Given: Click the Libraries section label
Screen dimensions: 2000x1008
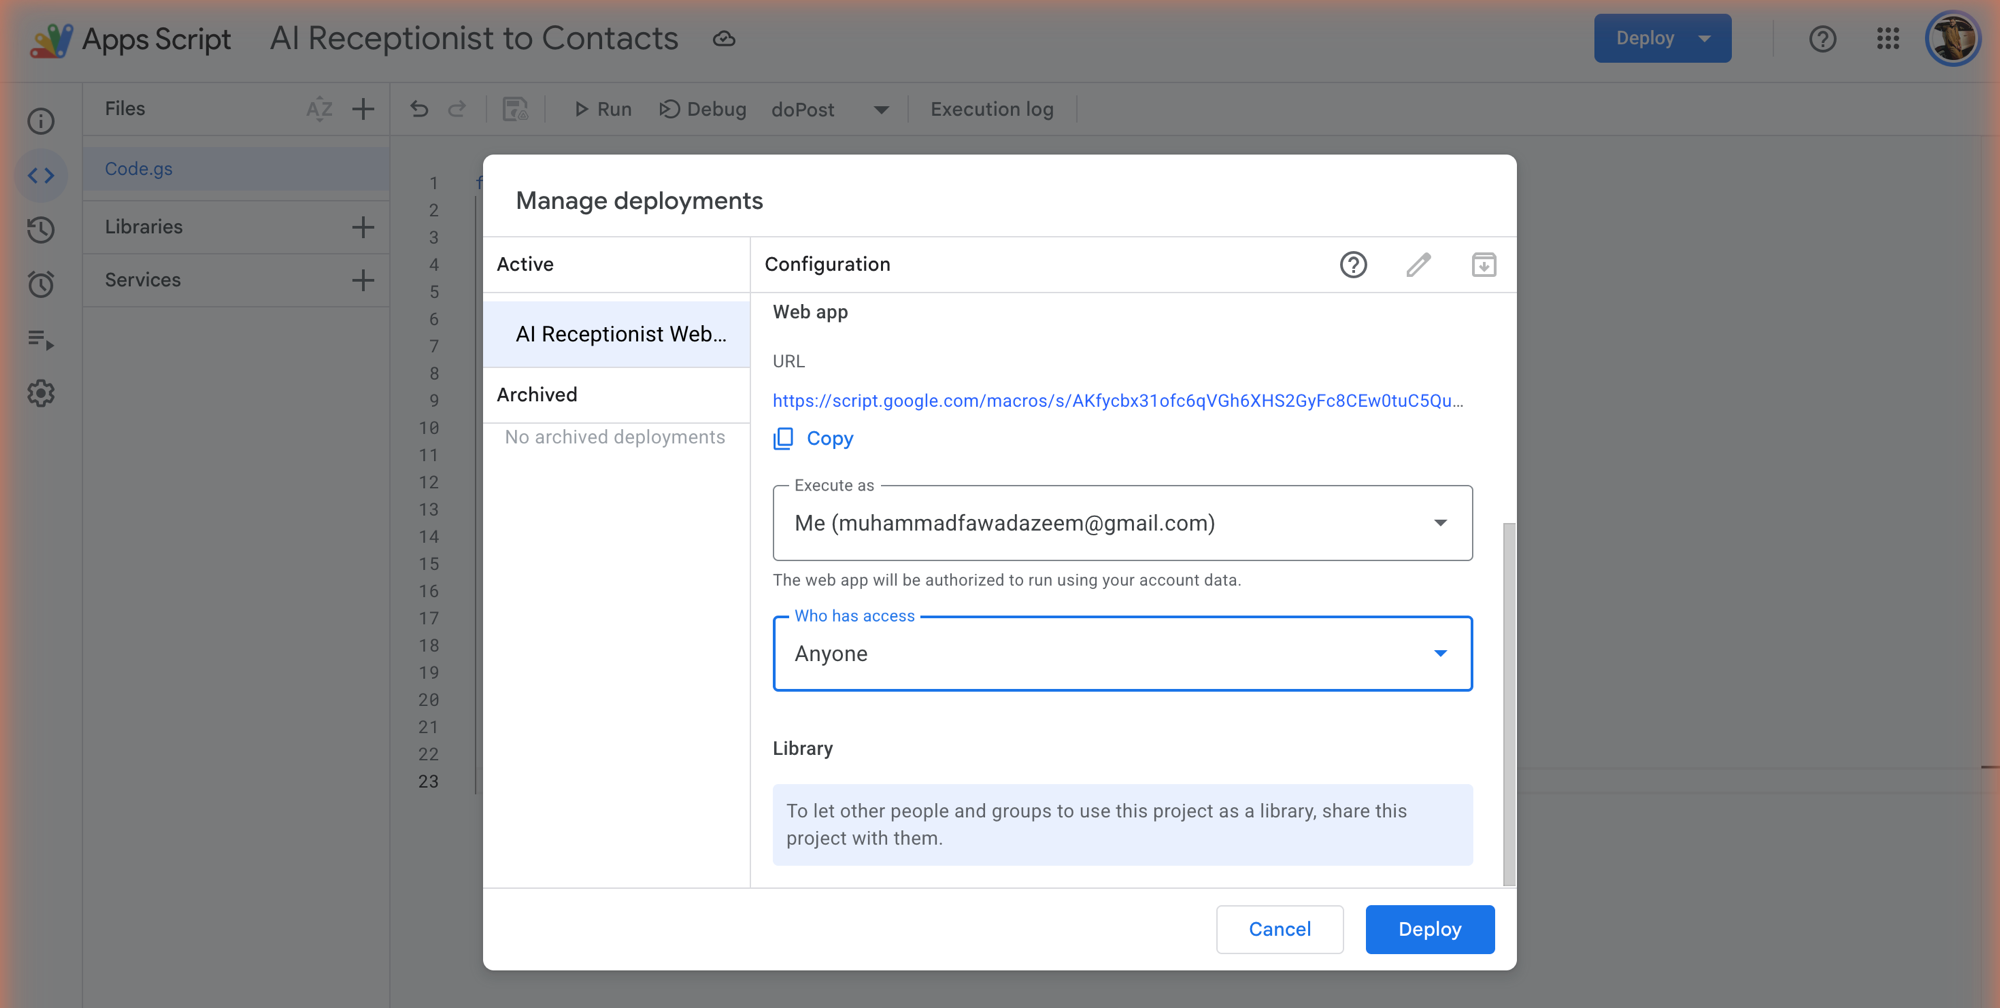Looking at the screenshot, I should [144, 227].
